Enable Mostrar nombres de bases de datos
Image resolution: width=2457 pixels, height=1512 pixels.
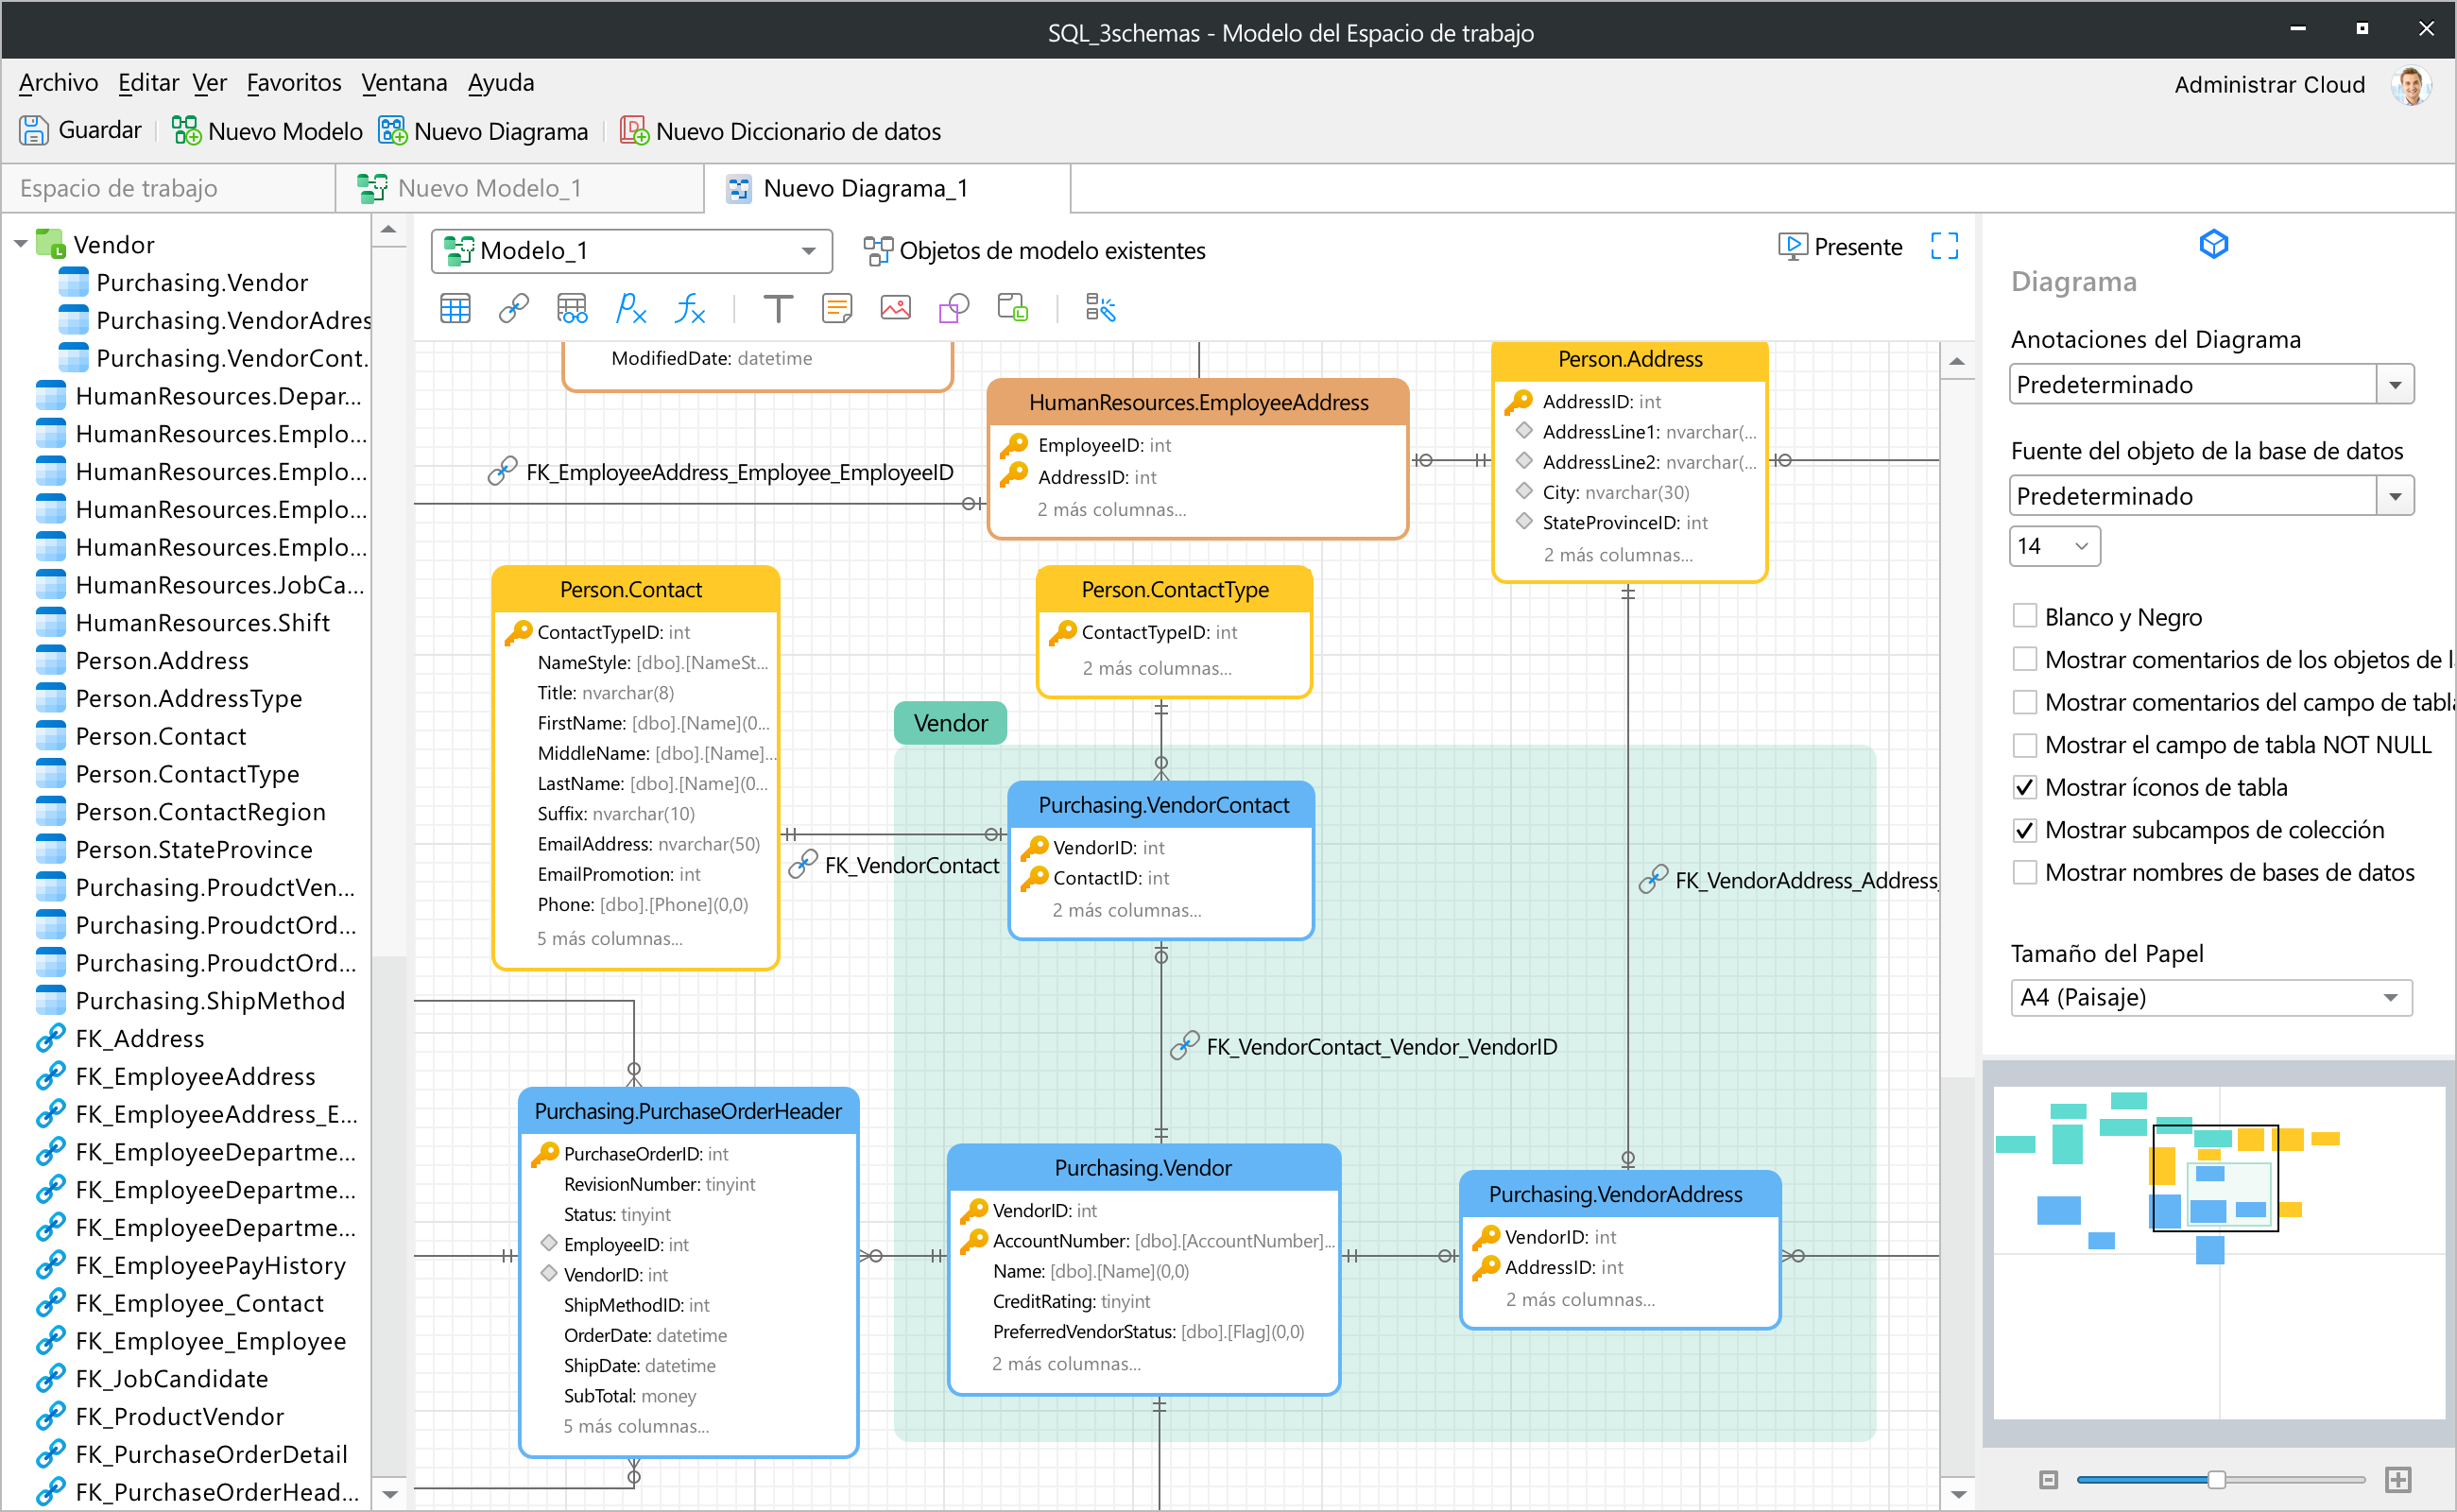pyautogui.click(x=2024, y=872)
